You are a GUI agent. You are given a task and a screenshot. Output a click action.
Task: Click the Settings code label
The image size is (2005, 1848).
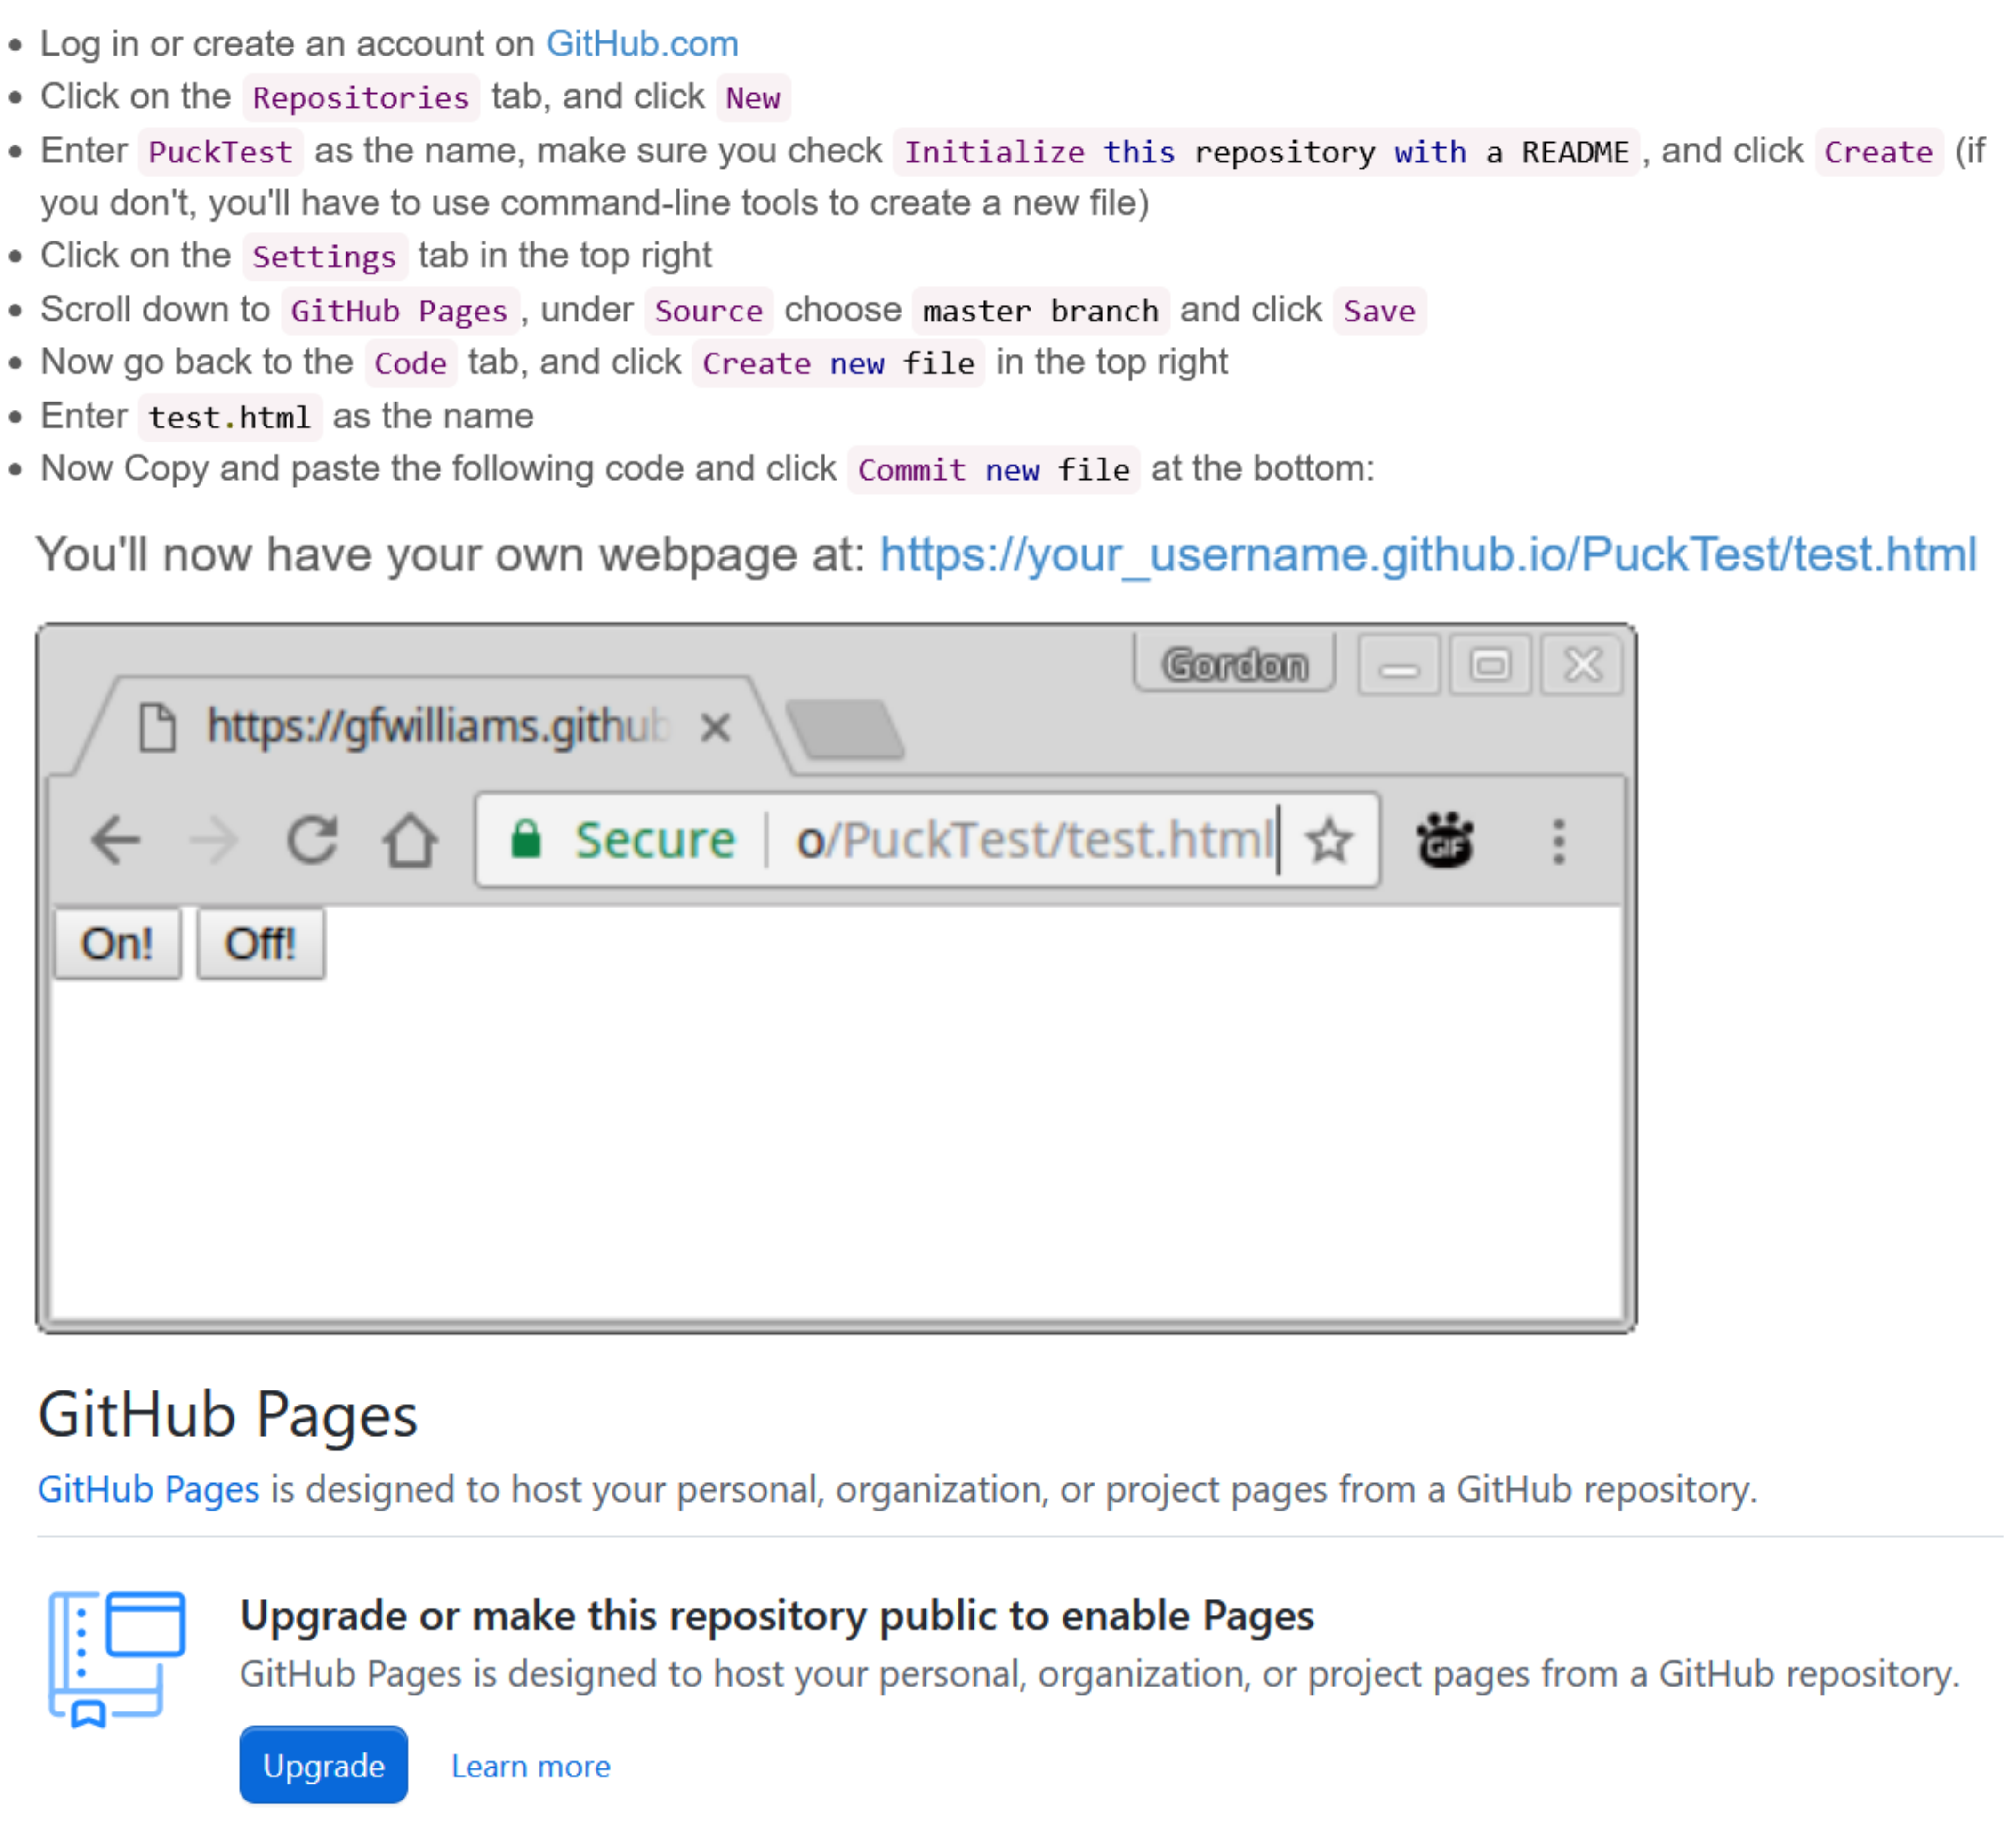pos(324,256)
